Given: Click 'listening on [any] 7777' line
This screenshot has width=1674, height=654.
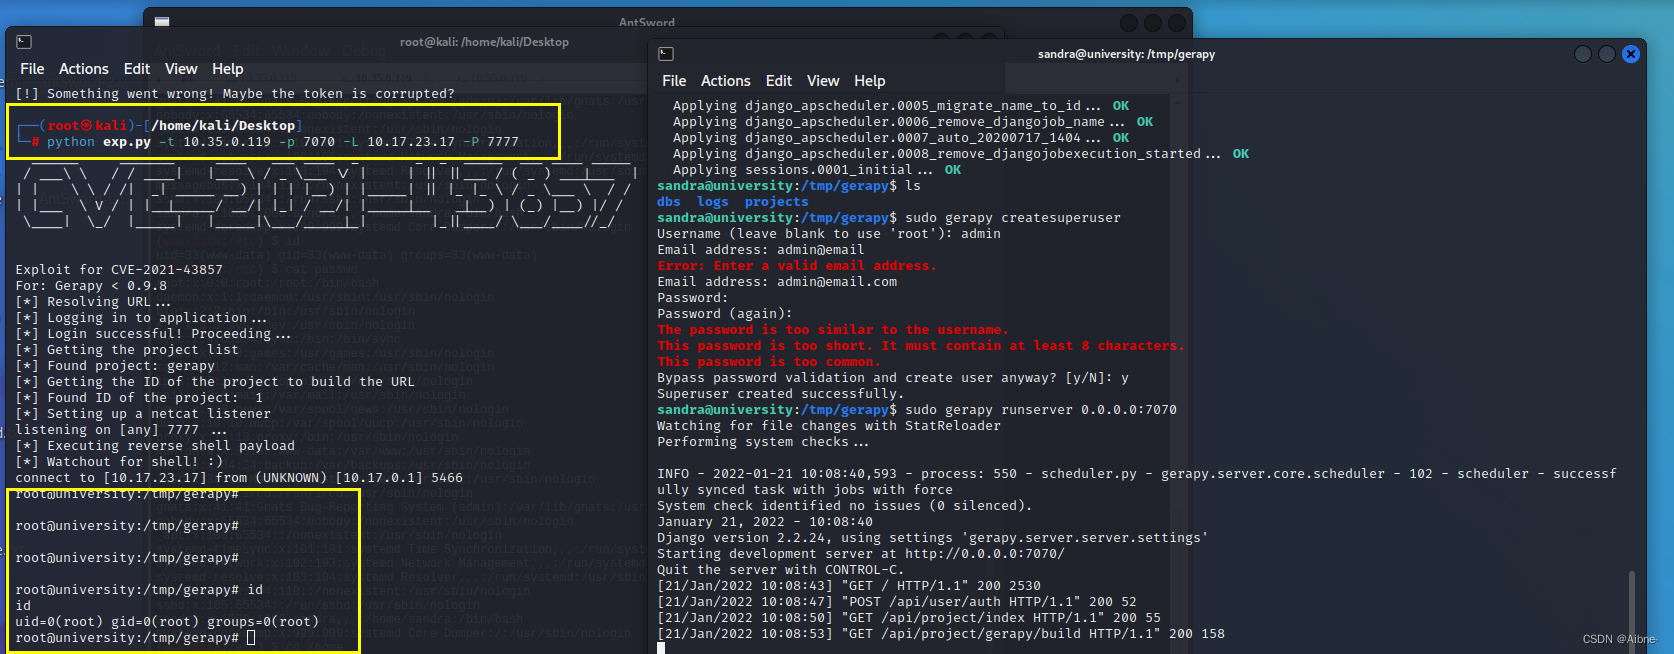Looking at the screenshot, I should click(x=121, y=430).
